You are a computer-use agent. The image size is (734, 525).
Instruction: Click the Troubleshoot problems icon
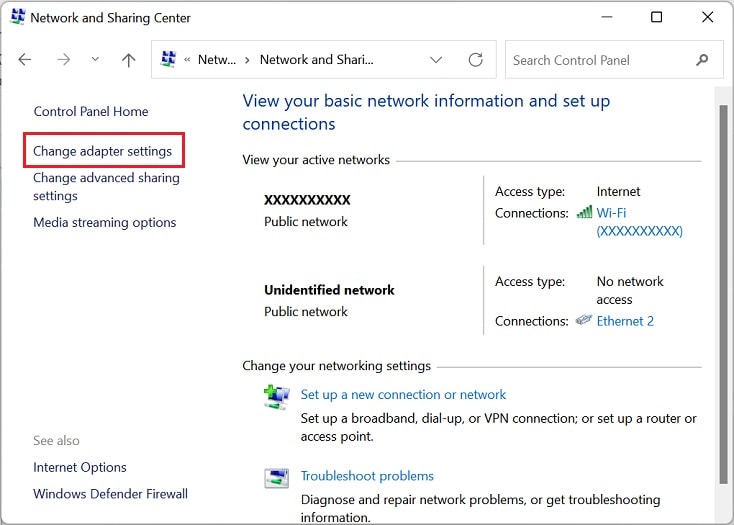coord(277,478)
